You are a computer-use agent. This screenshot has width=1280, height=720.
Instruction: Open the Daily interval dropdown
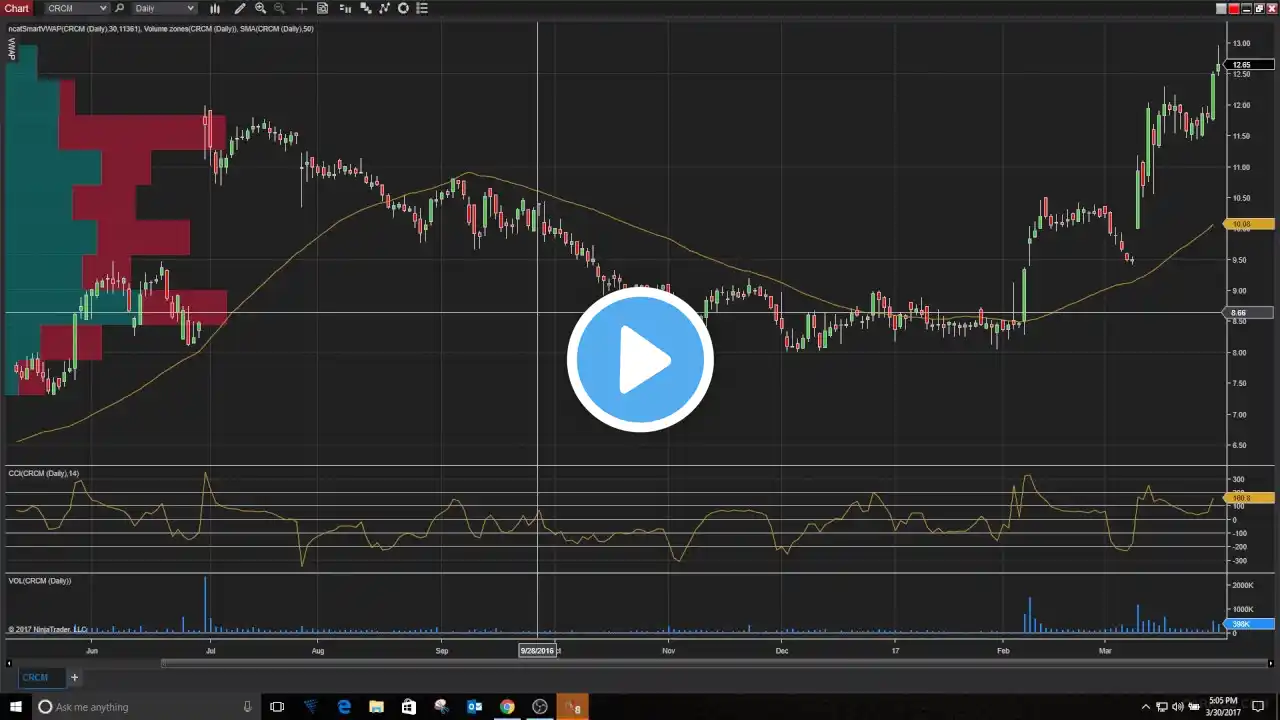click(x=164, y=8)
